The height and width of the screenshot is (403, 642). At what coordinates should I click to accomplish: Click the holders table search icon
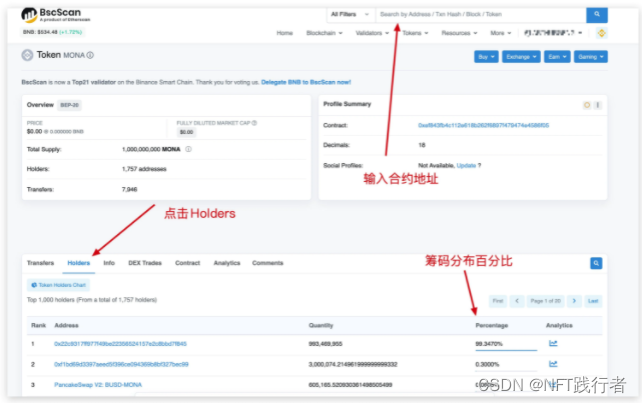[x=596, y=263]
